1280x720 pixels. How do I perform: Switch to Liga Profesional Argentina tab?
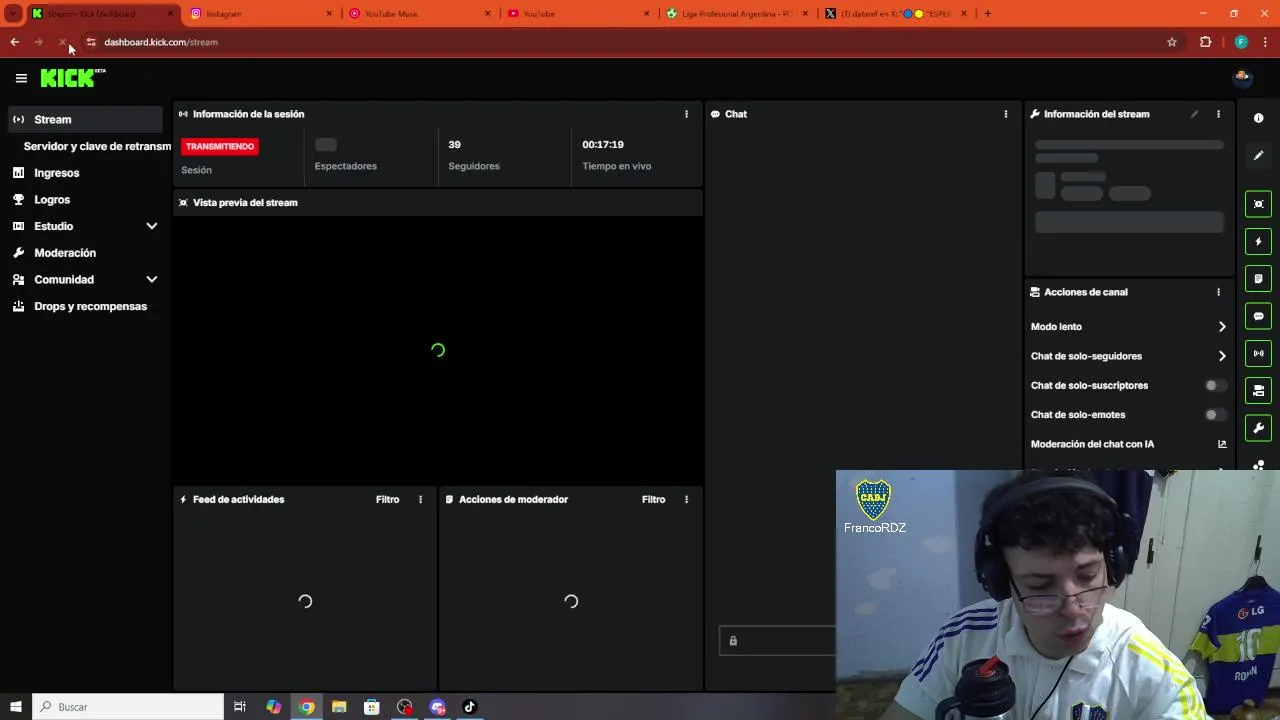(737, 14)
